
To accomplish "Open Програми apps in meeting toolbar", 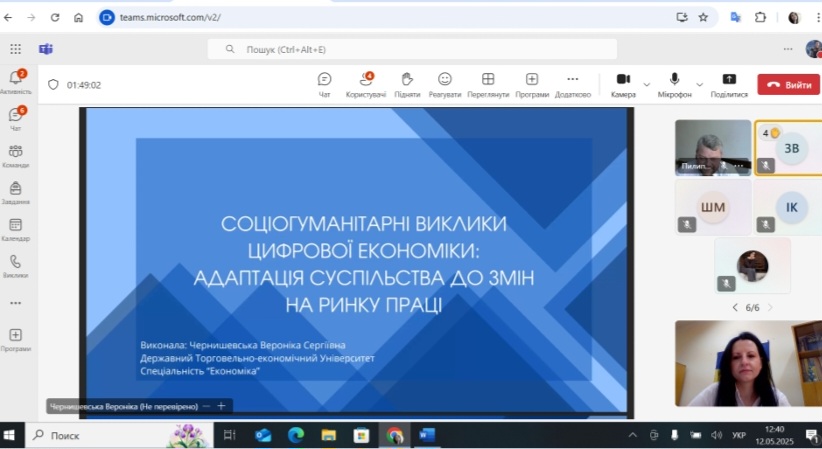I will [x=532, y=84].
